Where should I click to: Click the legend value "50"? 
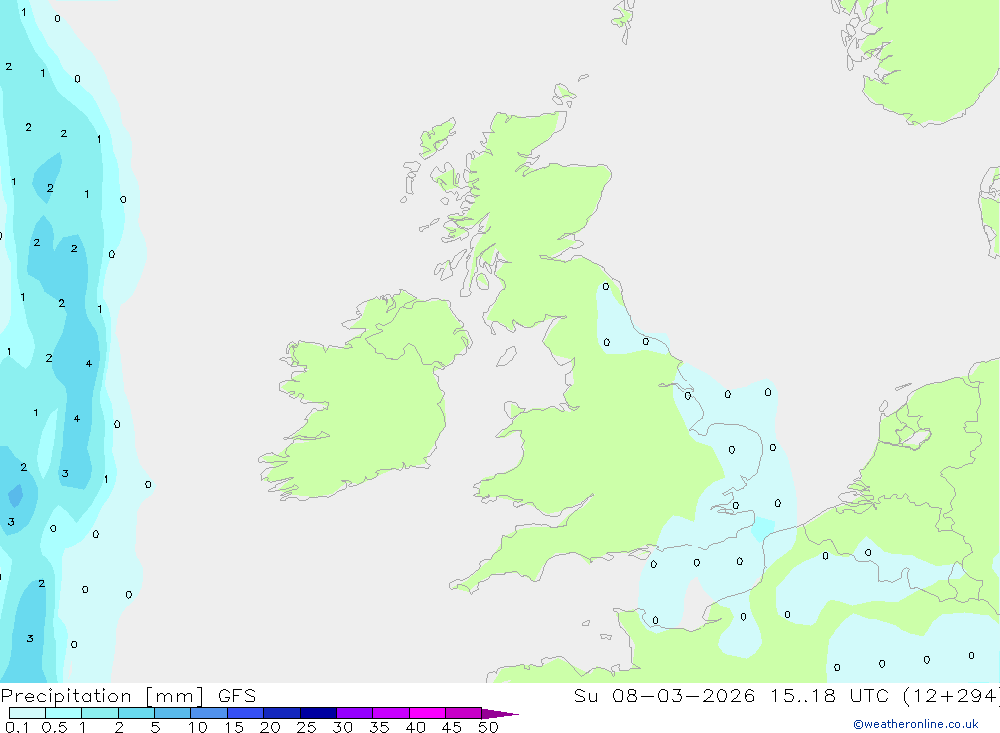click(488, 727)
